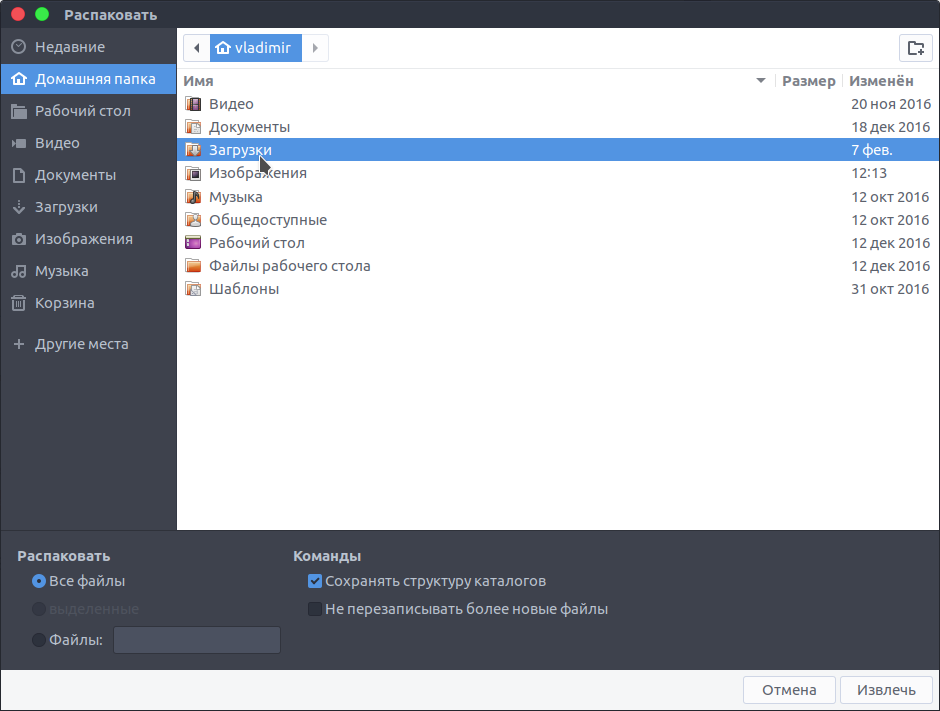Click the Корзина trash icon in sidebar
This screenshot has height=711, width=940.
tap(19, 303)
